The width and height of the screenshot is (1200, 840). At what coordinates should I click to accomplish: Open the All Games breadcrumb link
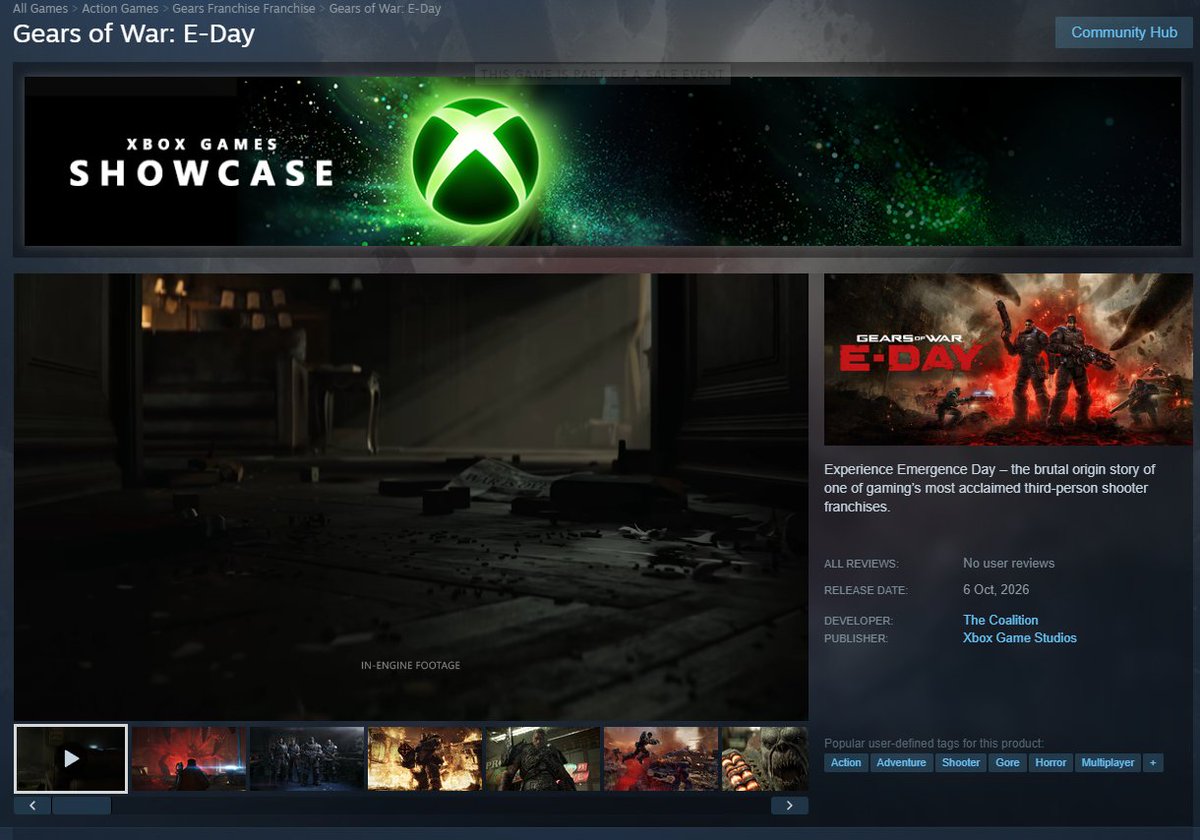click(41, 9)
